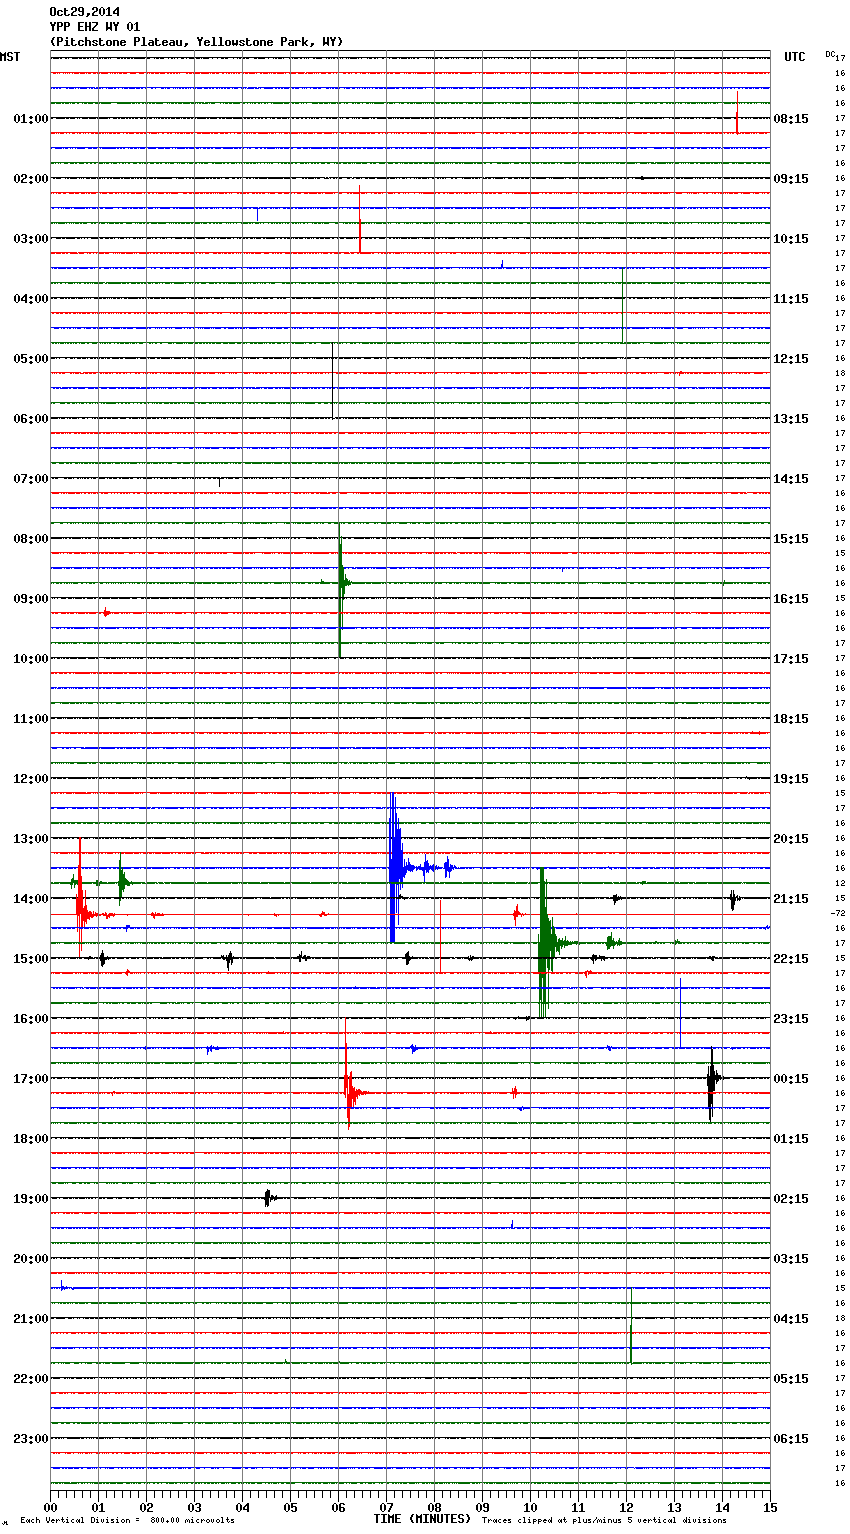Click the MST time label '20:00'

pos(31,1259)
